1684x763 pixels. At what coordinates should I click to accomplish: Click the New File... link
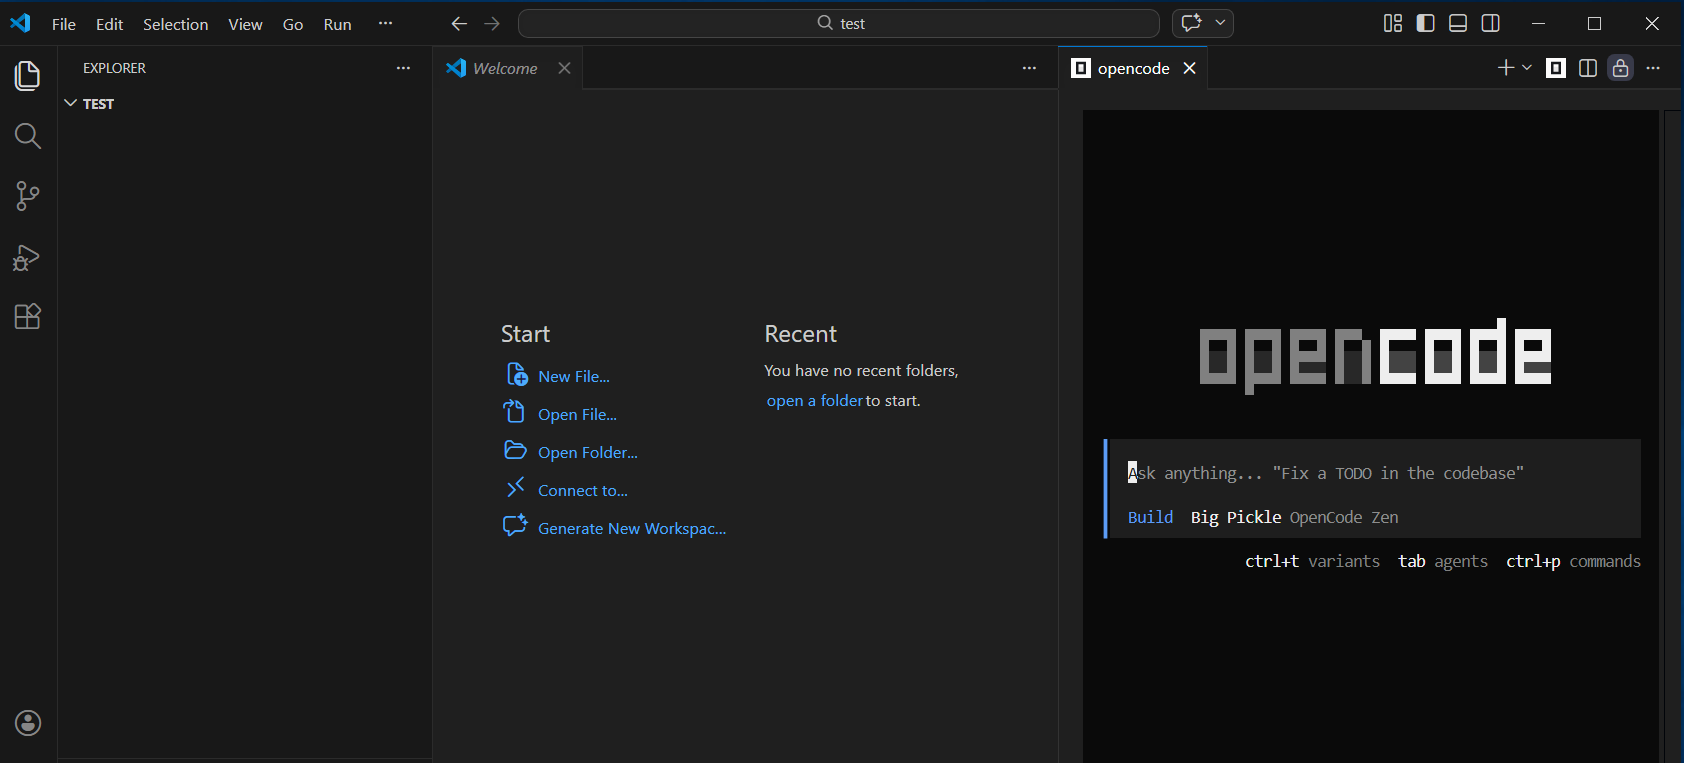coord(573,376)
